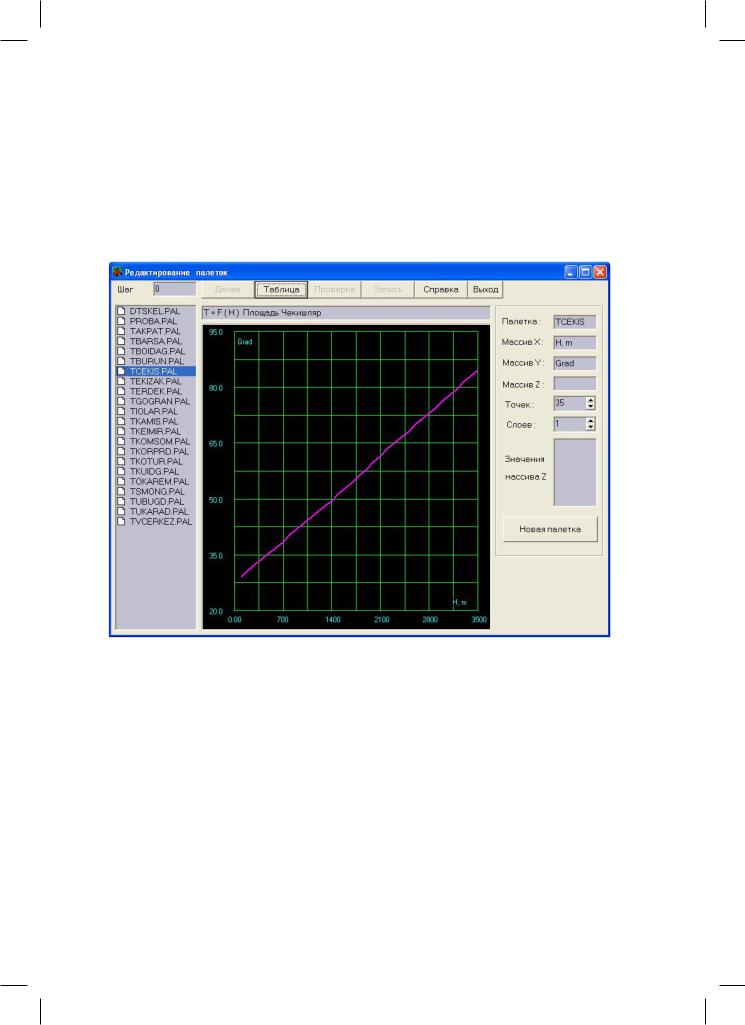The image size is (745, 1025).
Task: Click the Слоев value field
Action: [569, 424]
